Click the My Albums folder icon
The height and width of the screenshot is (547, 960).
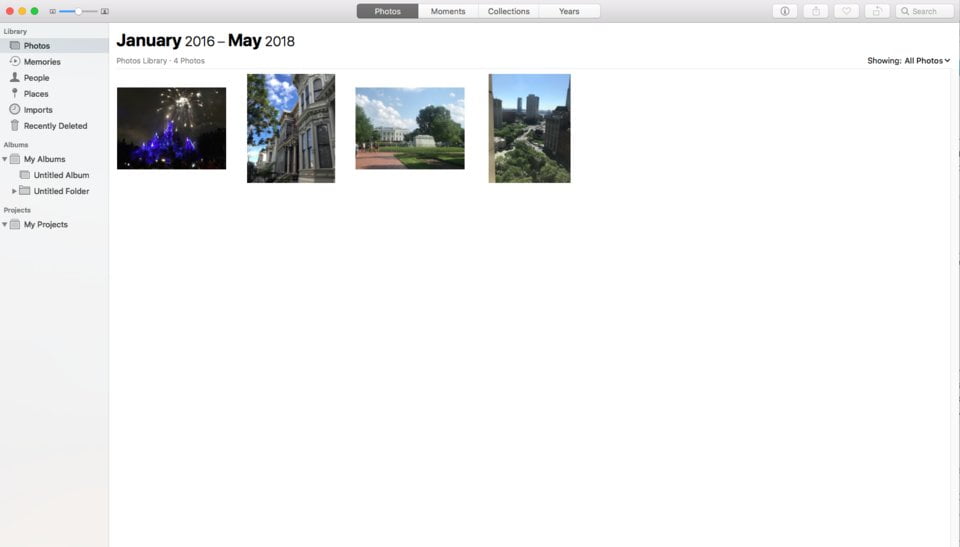click(15, 159)
